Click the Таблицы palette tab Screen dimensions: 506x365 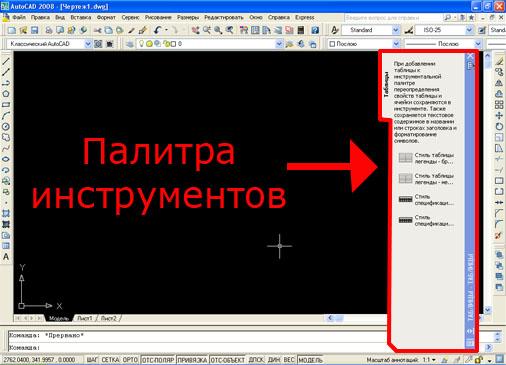point(386,85)
